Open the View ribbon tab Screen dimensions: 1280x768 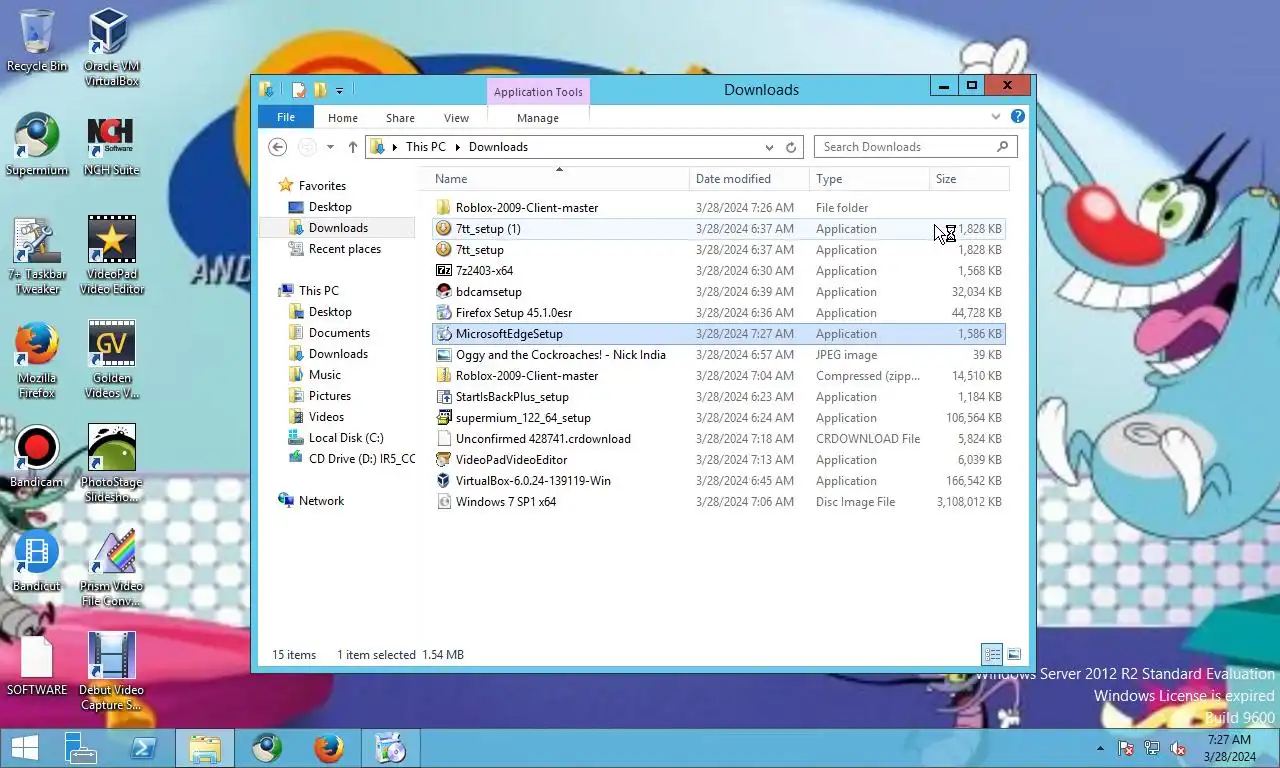click(456, 118)
